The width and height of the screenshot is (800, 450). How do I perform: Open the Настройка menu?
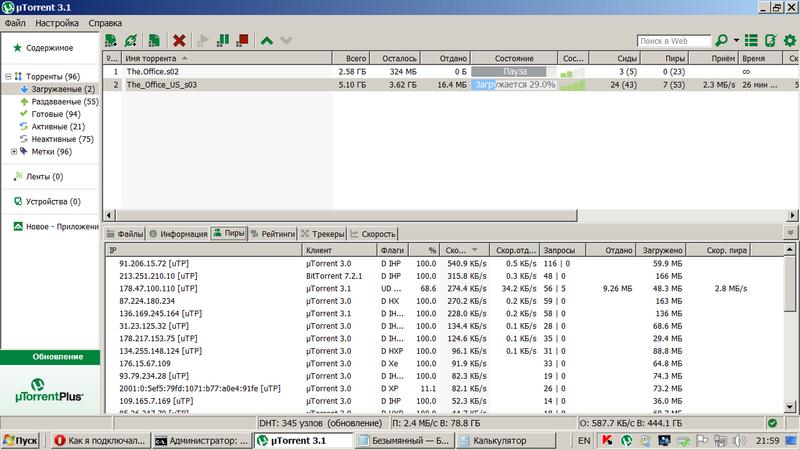(57, 23)
